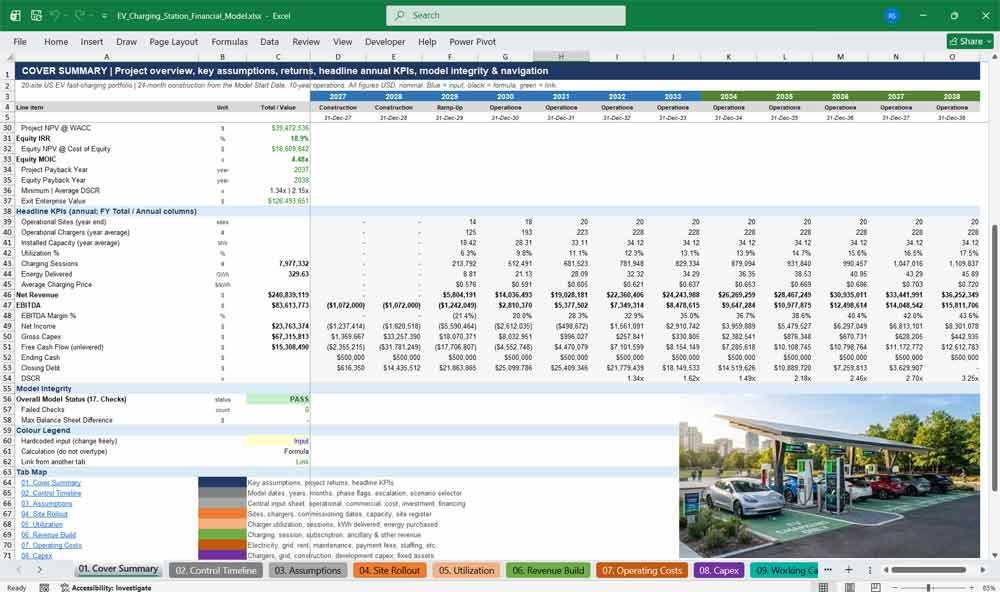Open the Developer ribbon tab
This screenshot has height=592, width=1000.
click(385, 41)
